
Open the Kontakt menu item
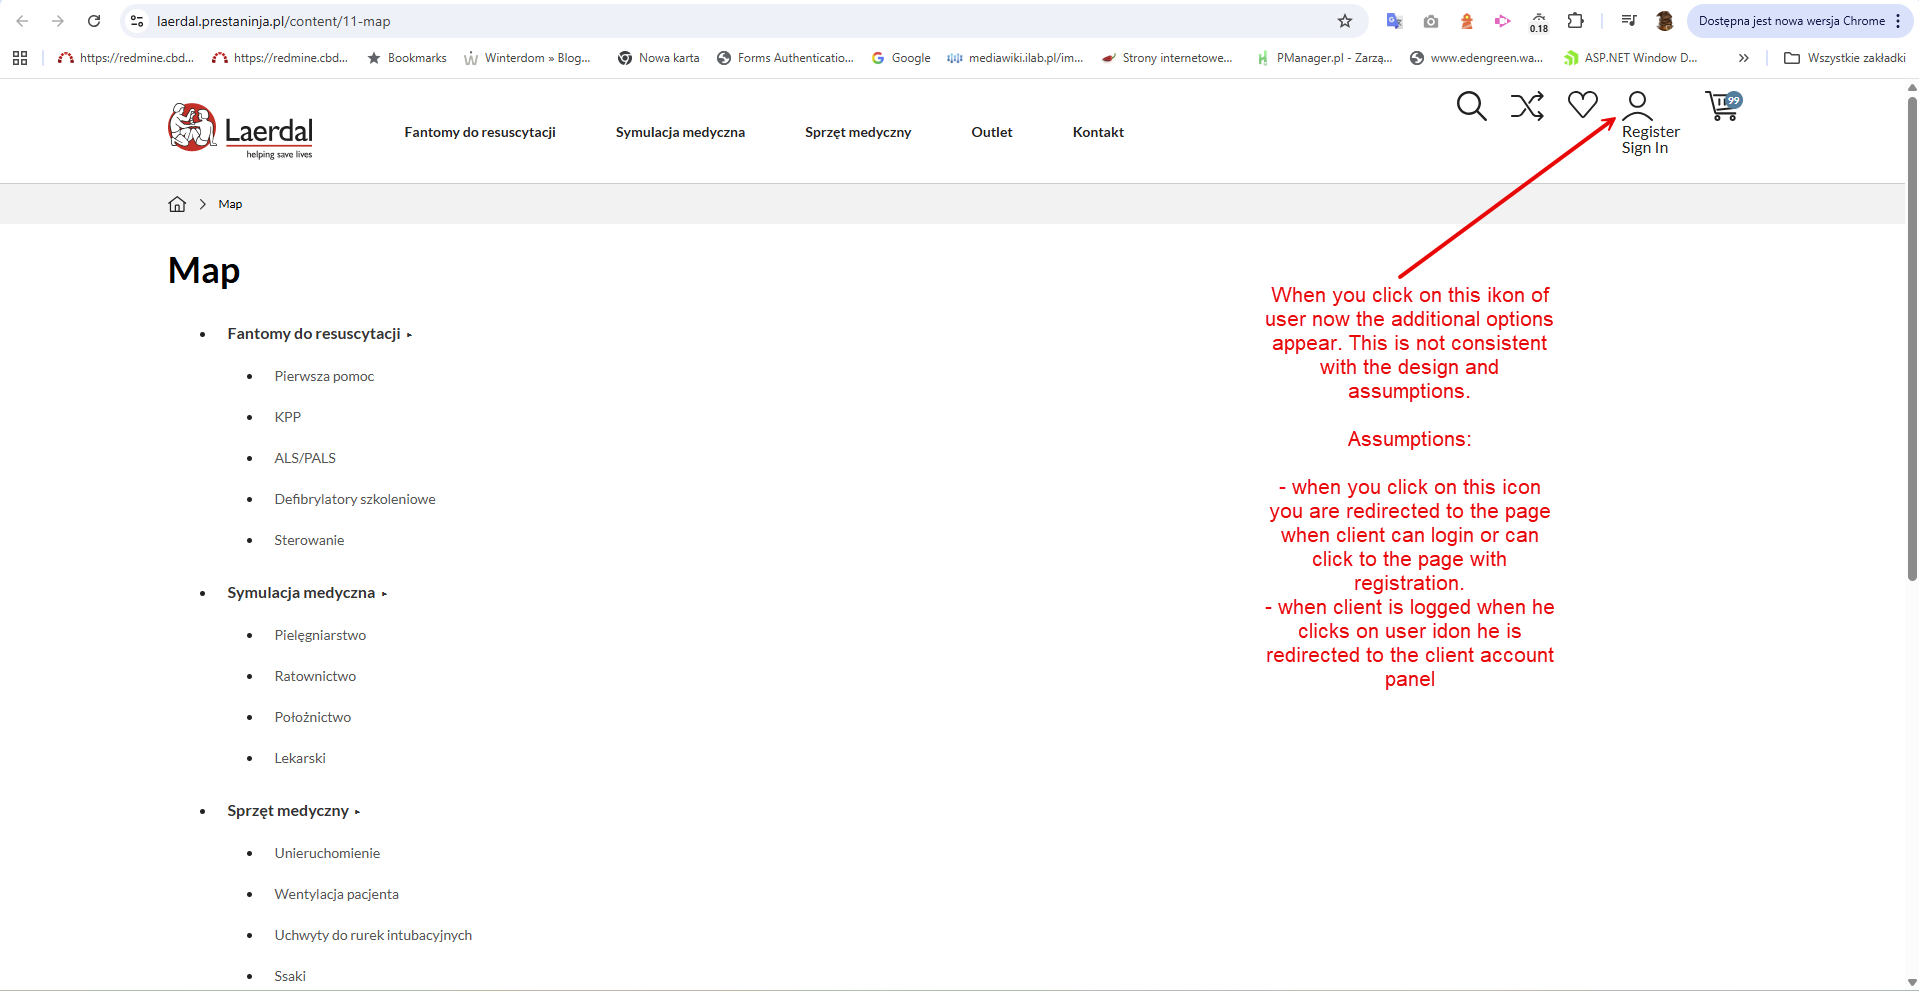pos(1098,132)
